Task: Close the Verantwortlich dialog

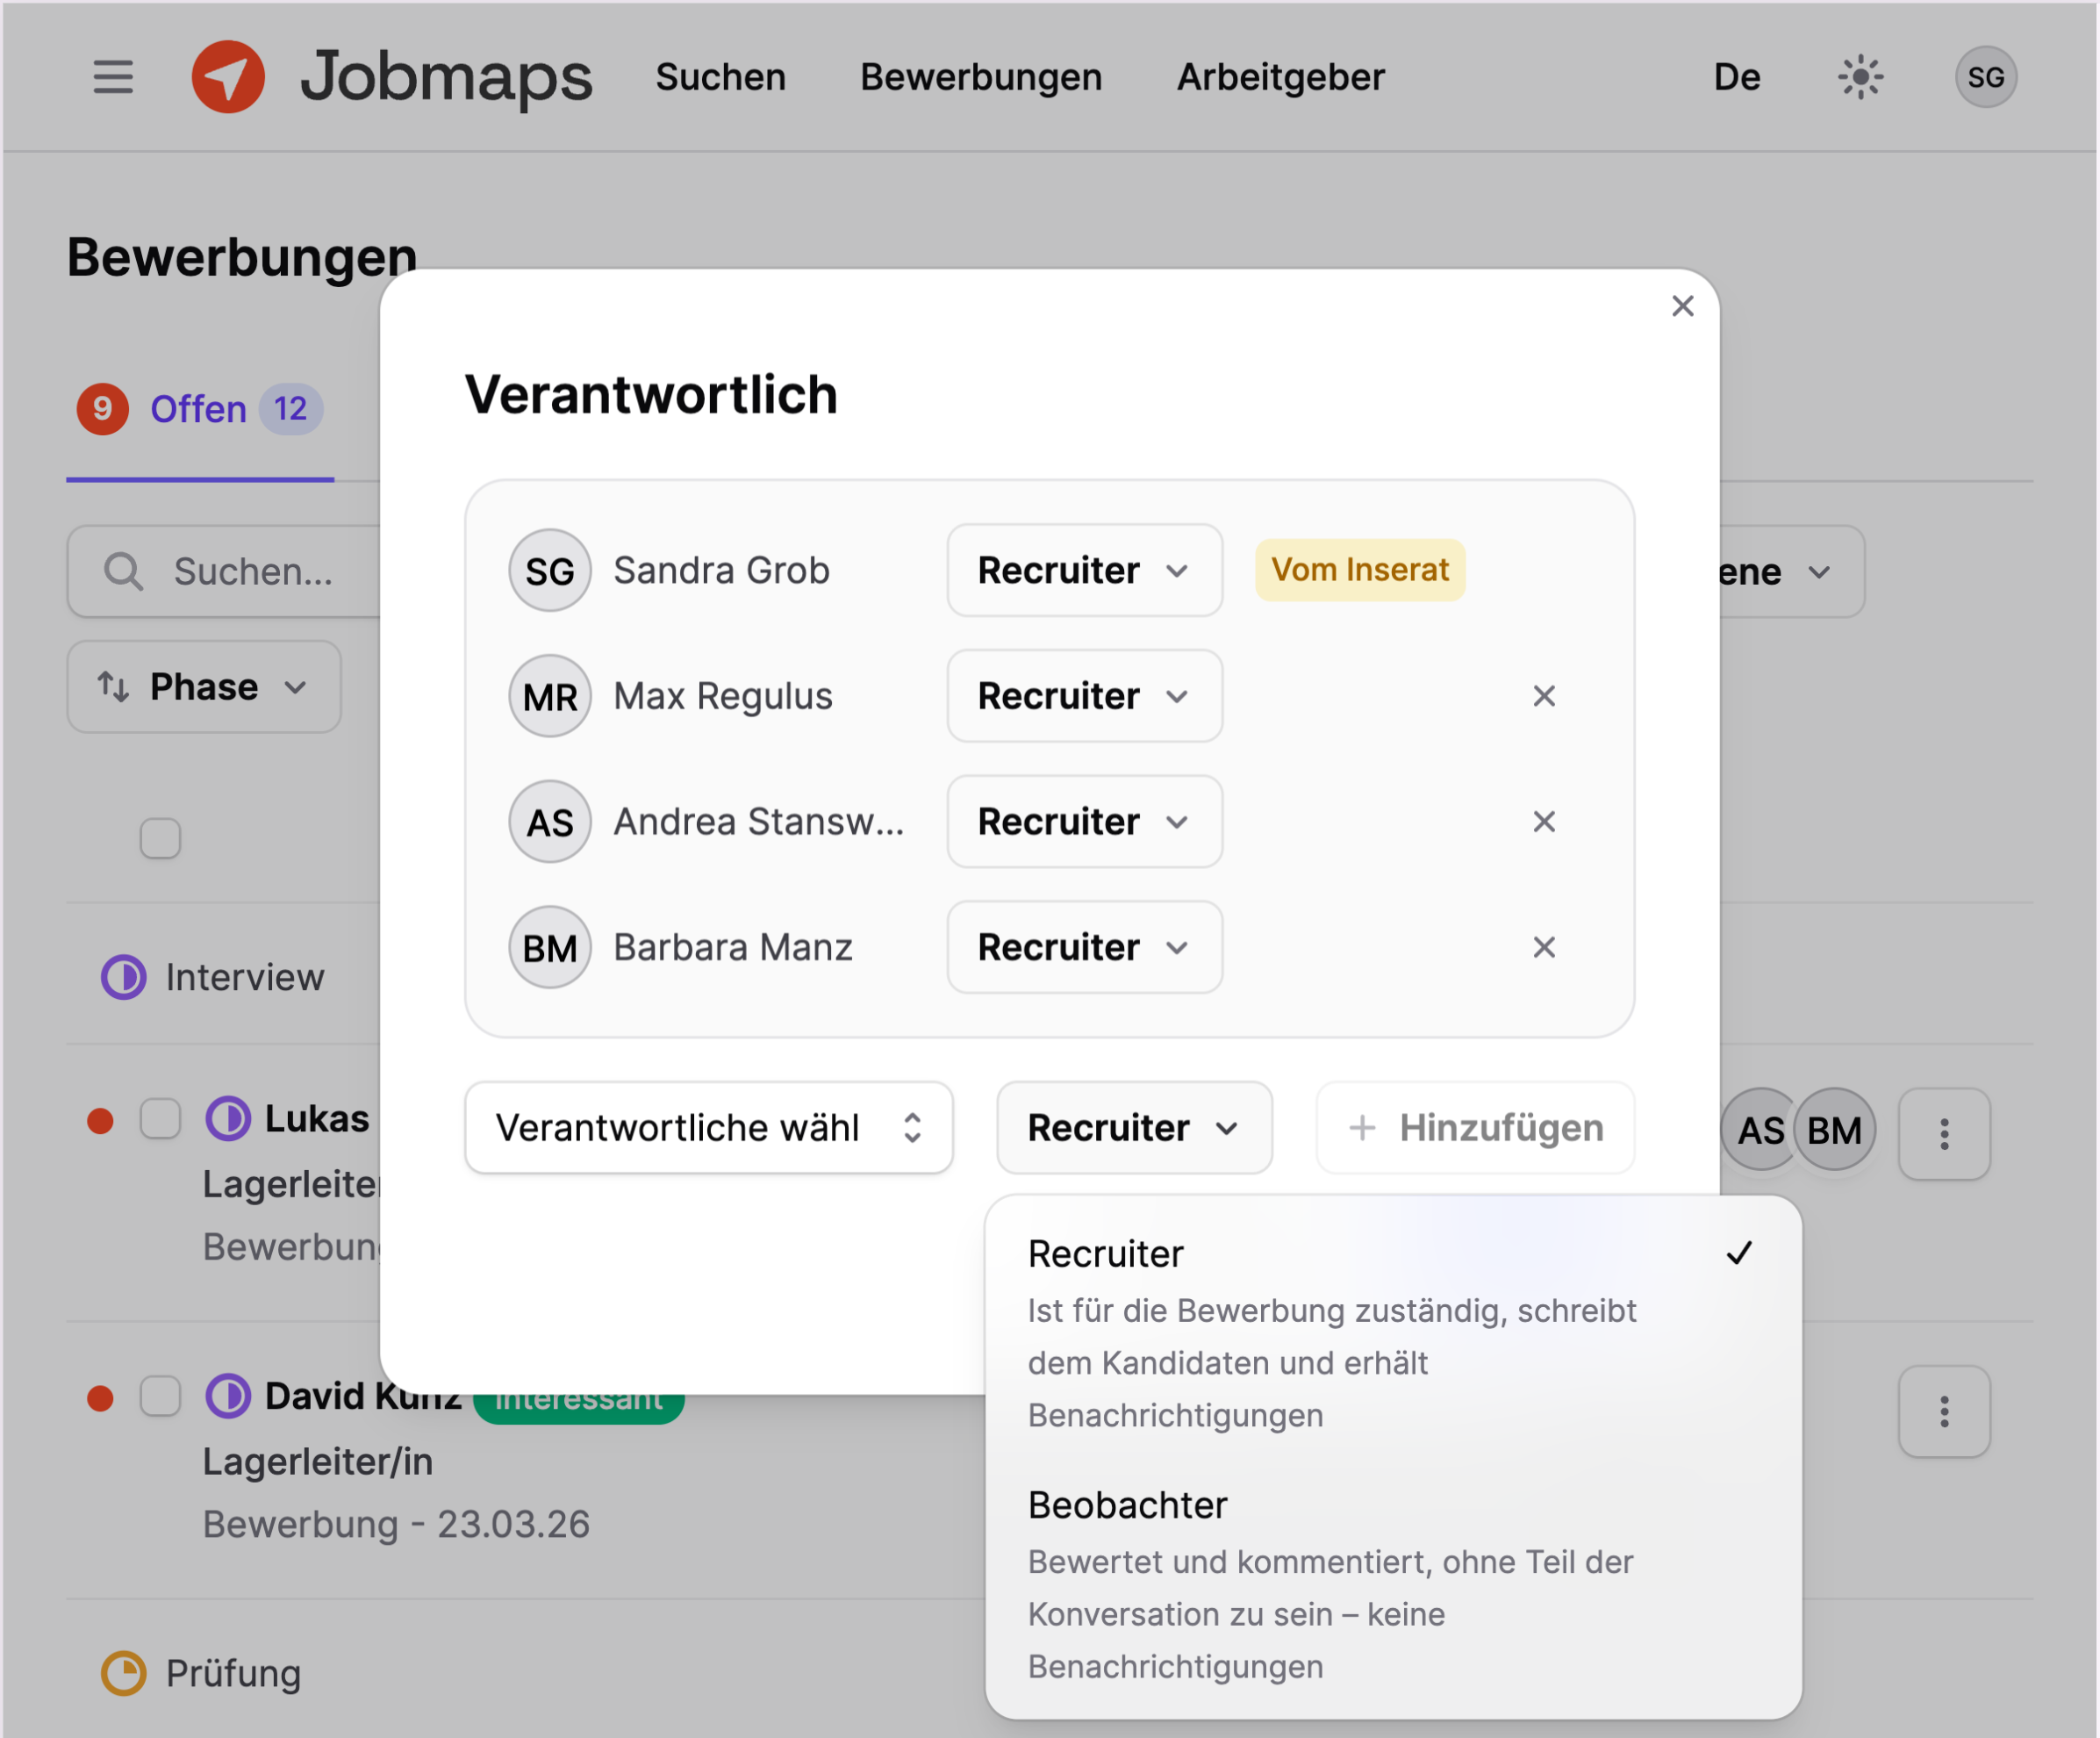Action: (1682, 306)
